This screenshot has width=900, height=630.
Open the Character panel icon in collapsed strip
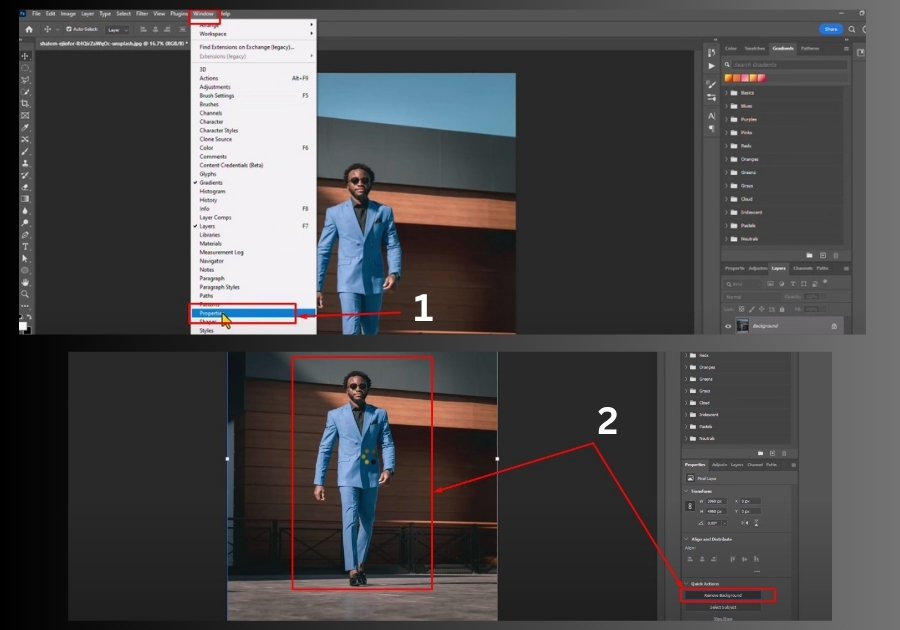point(712,116)
